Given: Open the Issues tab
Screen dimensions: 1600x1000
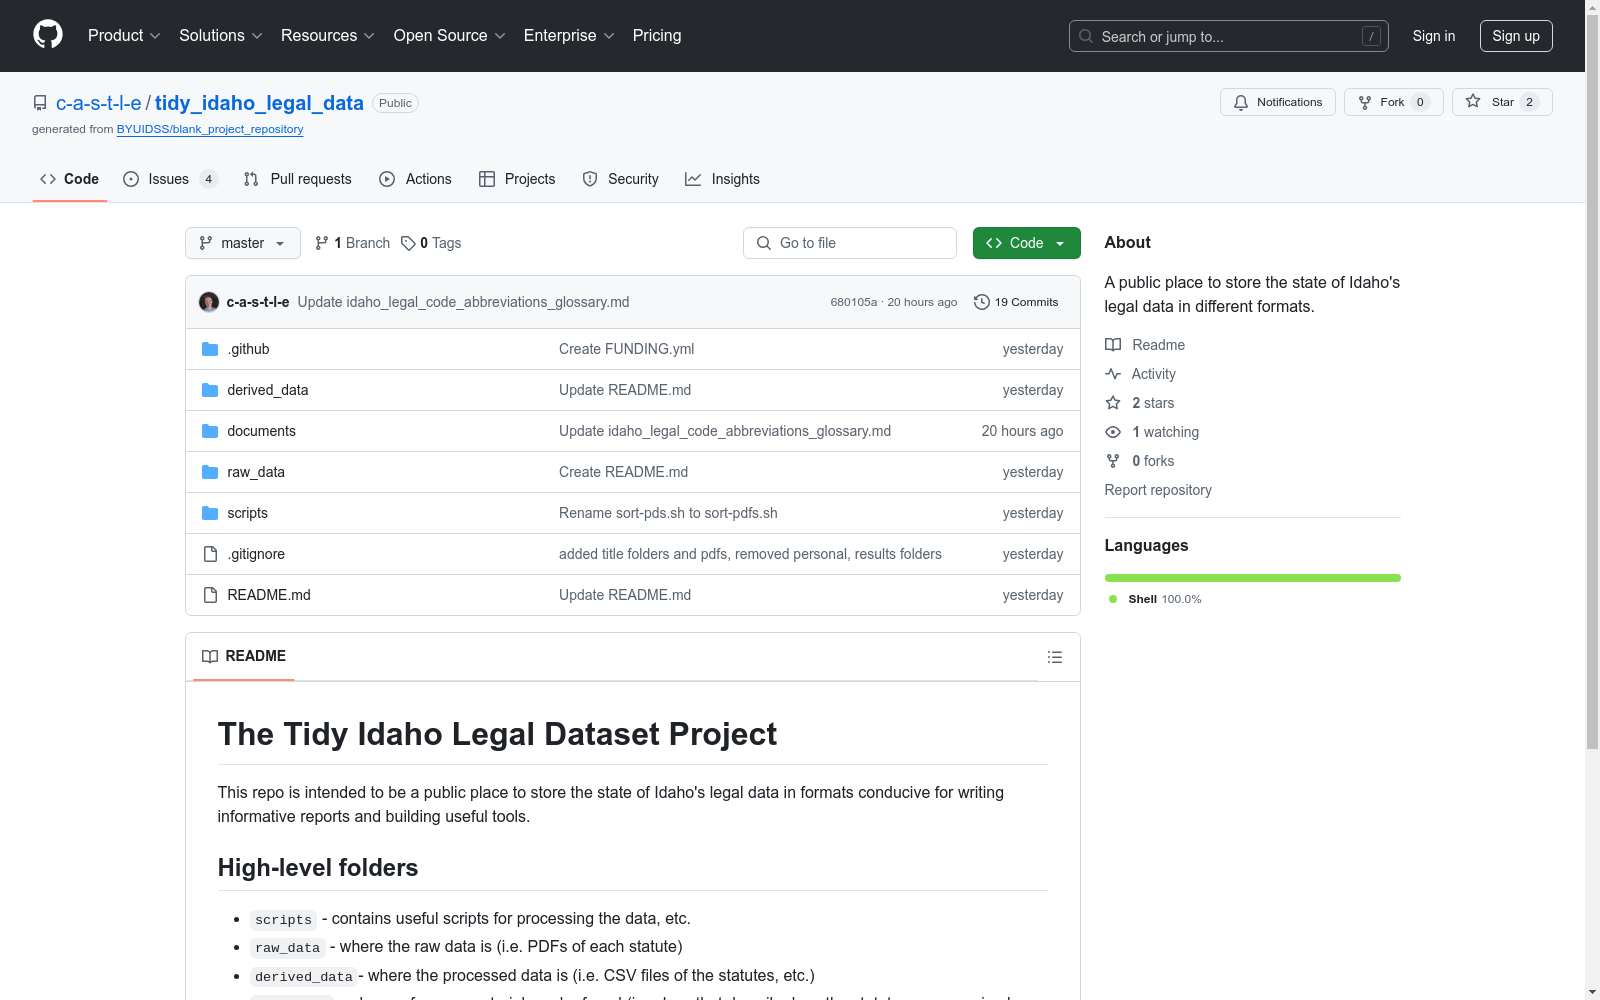Looking at the screenshot, I should pyautogui.click(x=170, y=179).
